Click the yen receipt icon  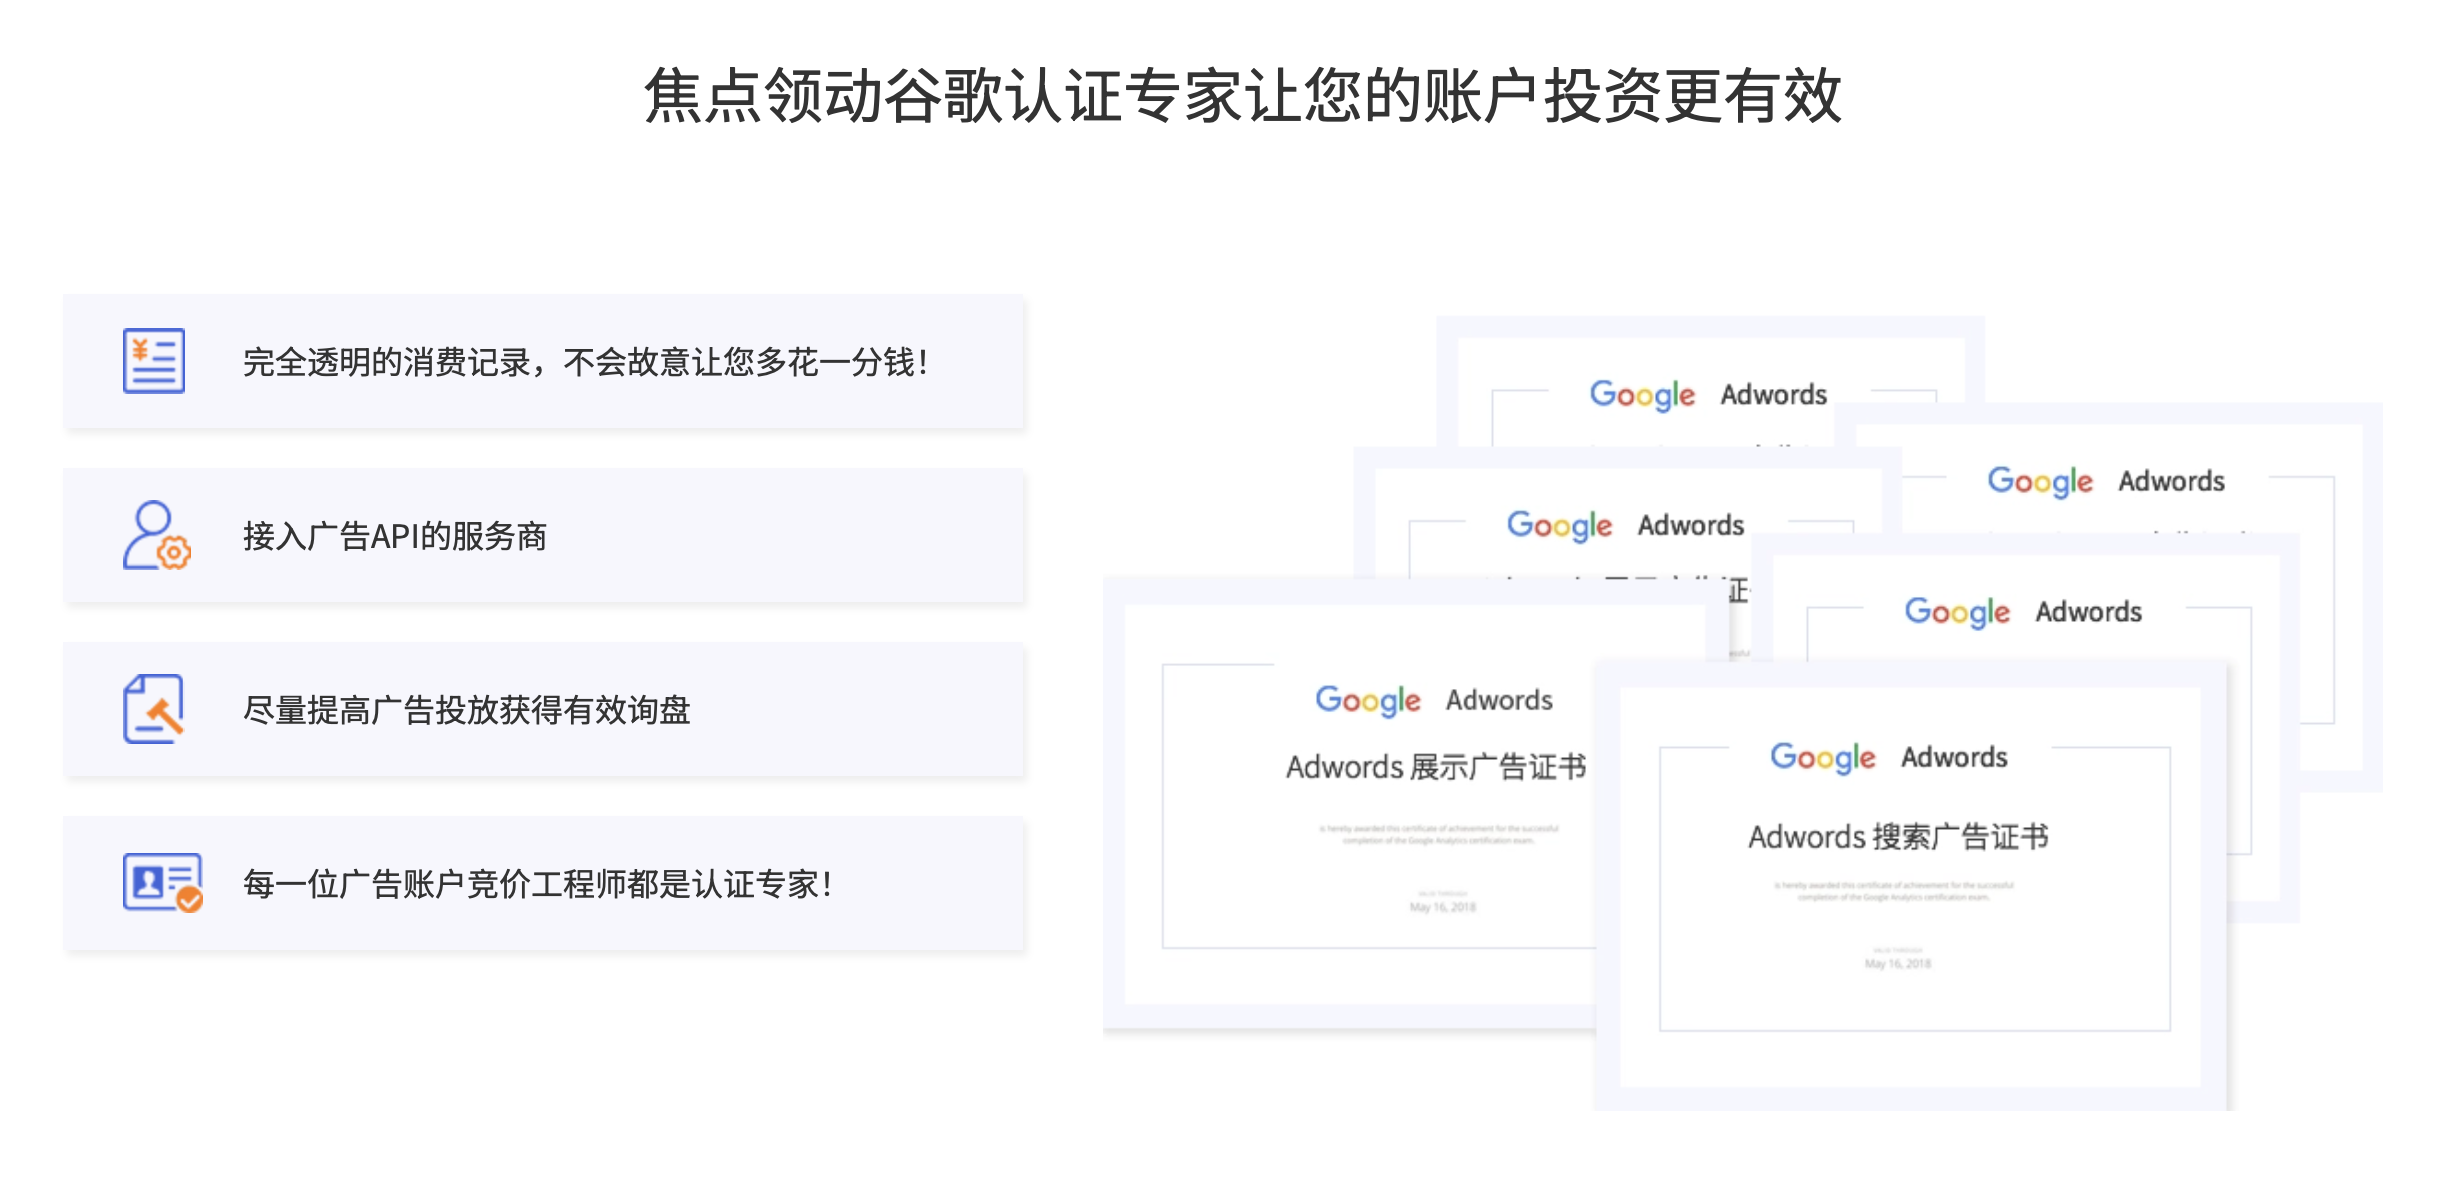(x=154, y=361)
